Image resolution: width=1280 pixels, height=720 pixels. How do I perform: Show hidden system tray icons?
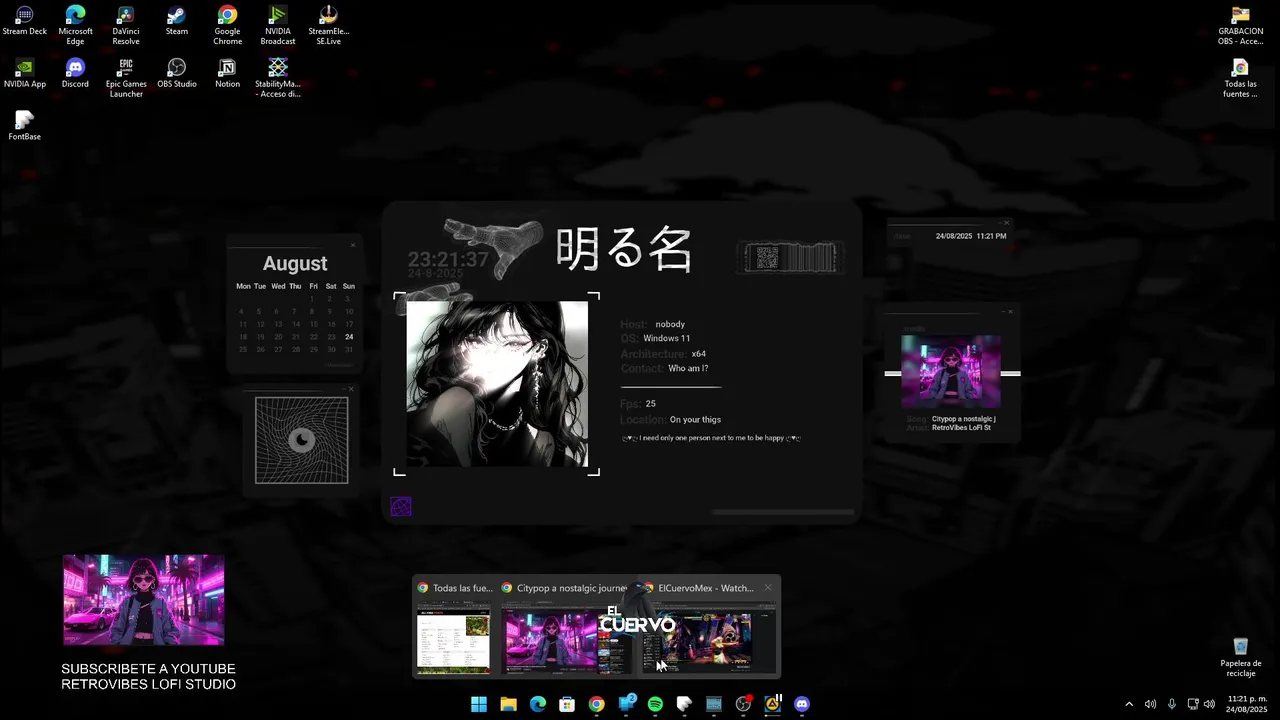(x=1129, y=704)
